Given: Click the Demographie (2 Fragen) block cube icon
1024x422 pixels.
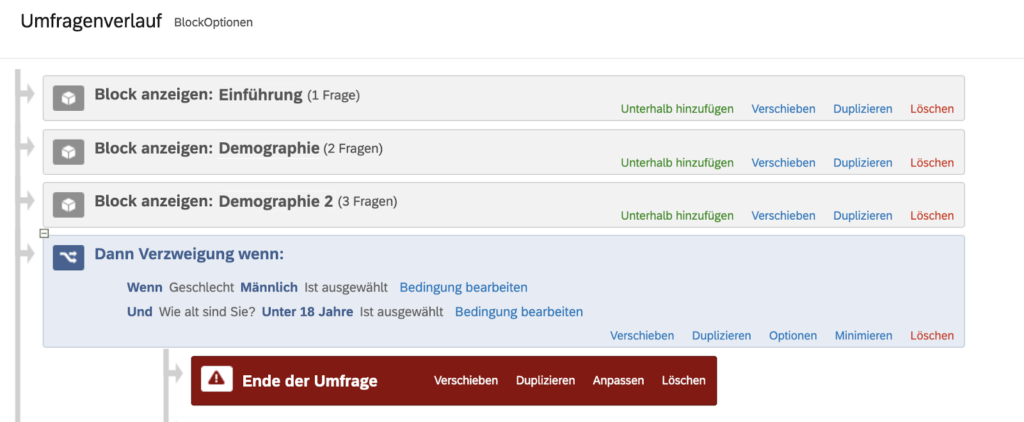Looking at the screenshot, I should coord(69,152).
